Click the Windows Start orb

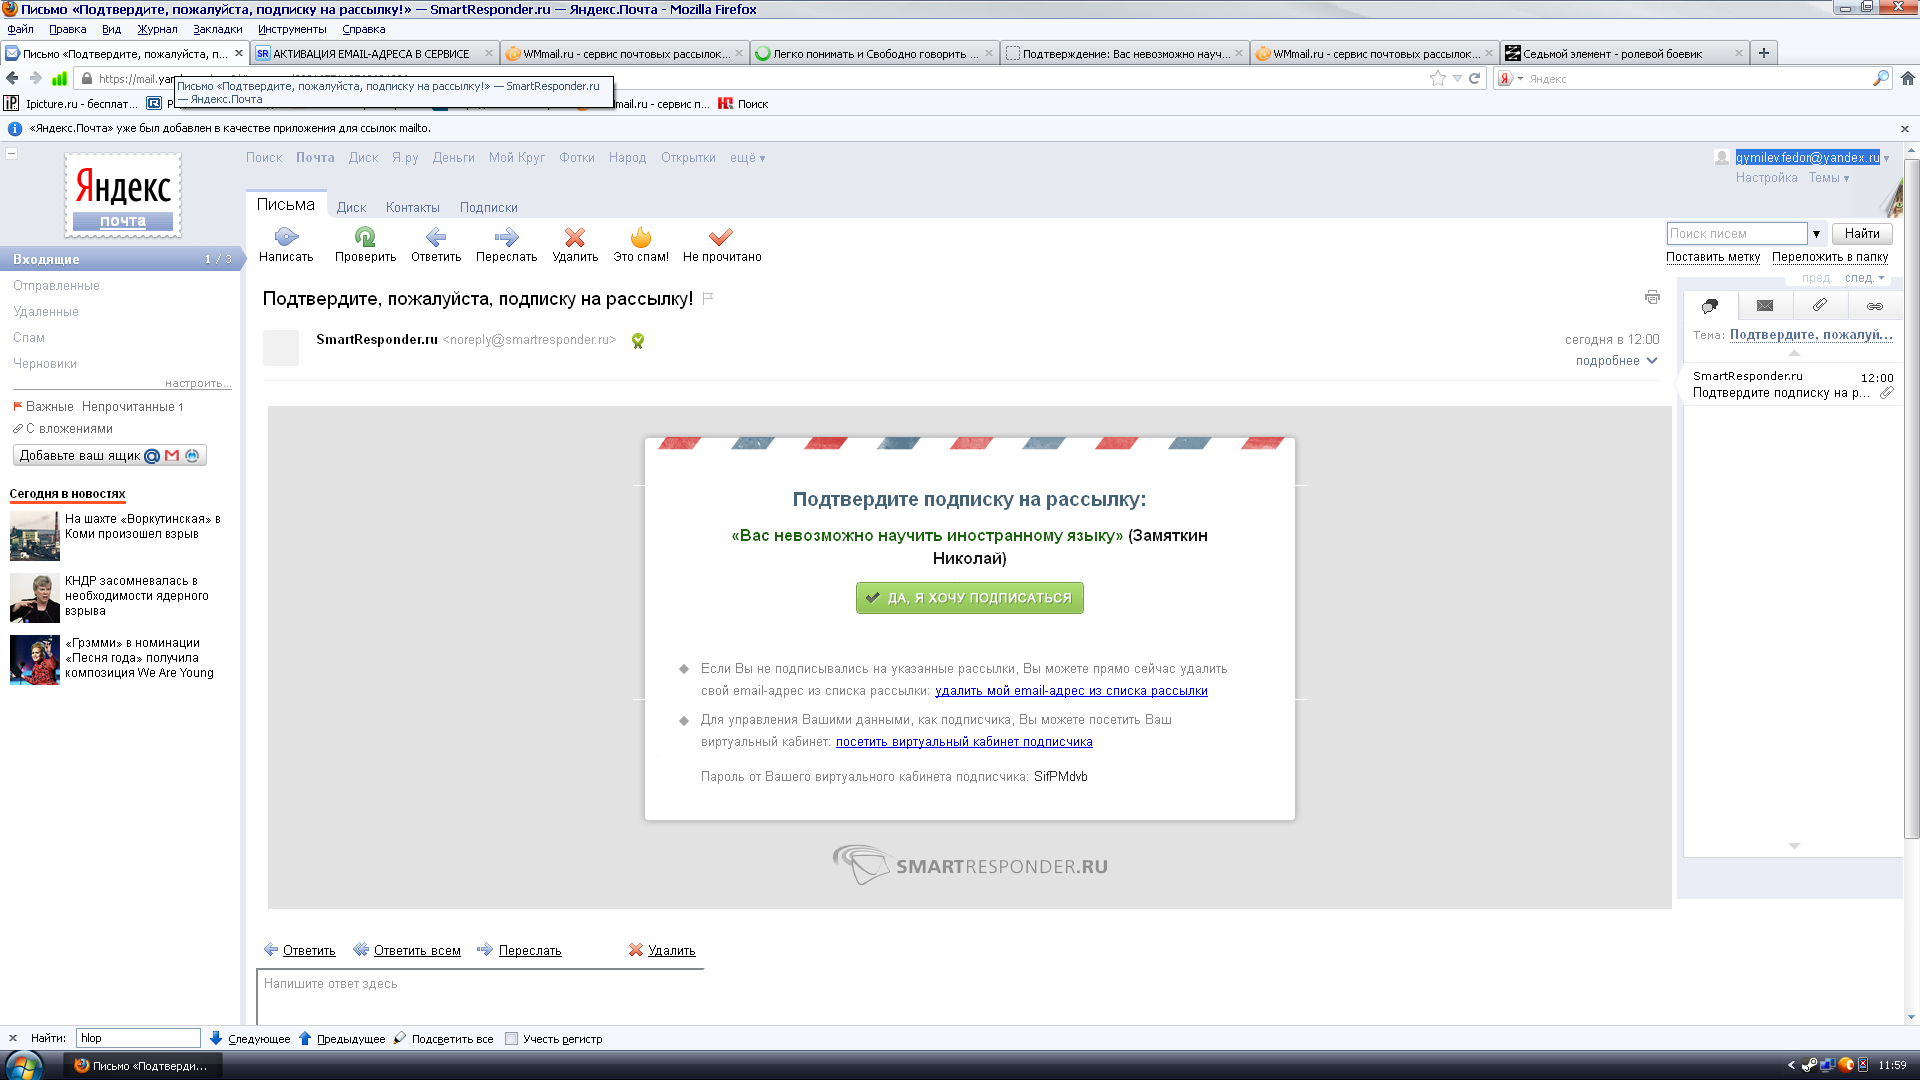(22, 1065)
